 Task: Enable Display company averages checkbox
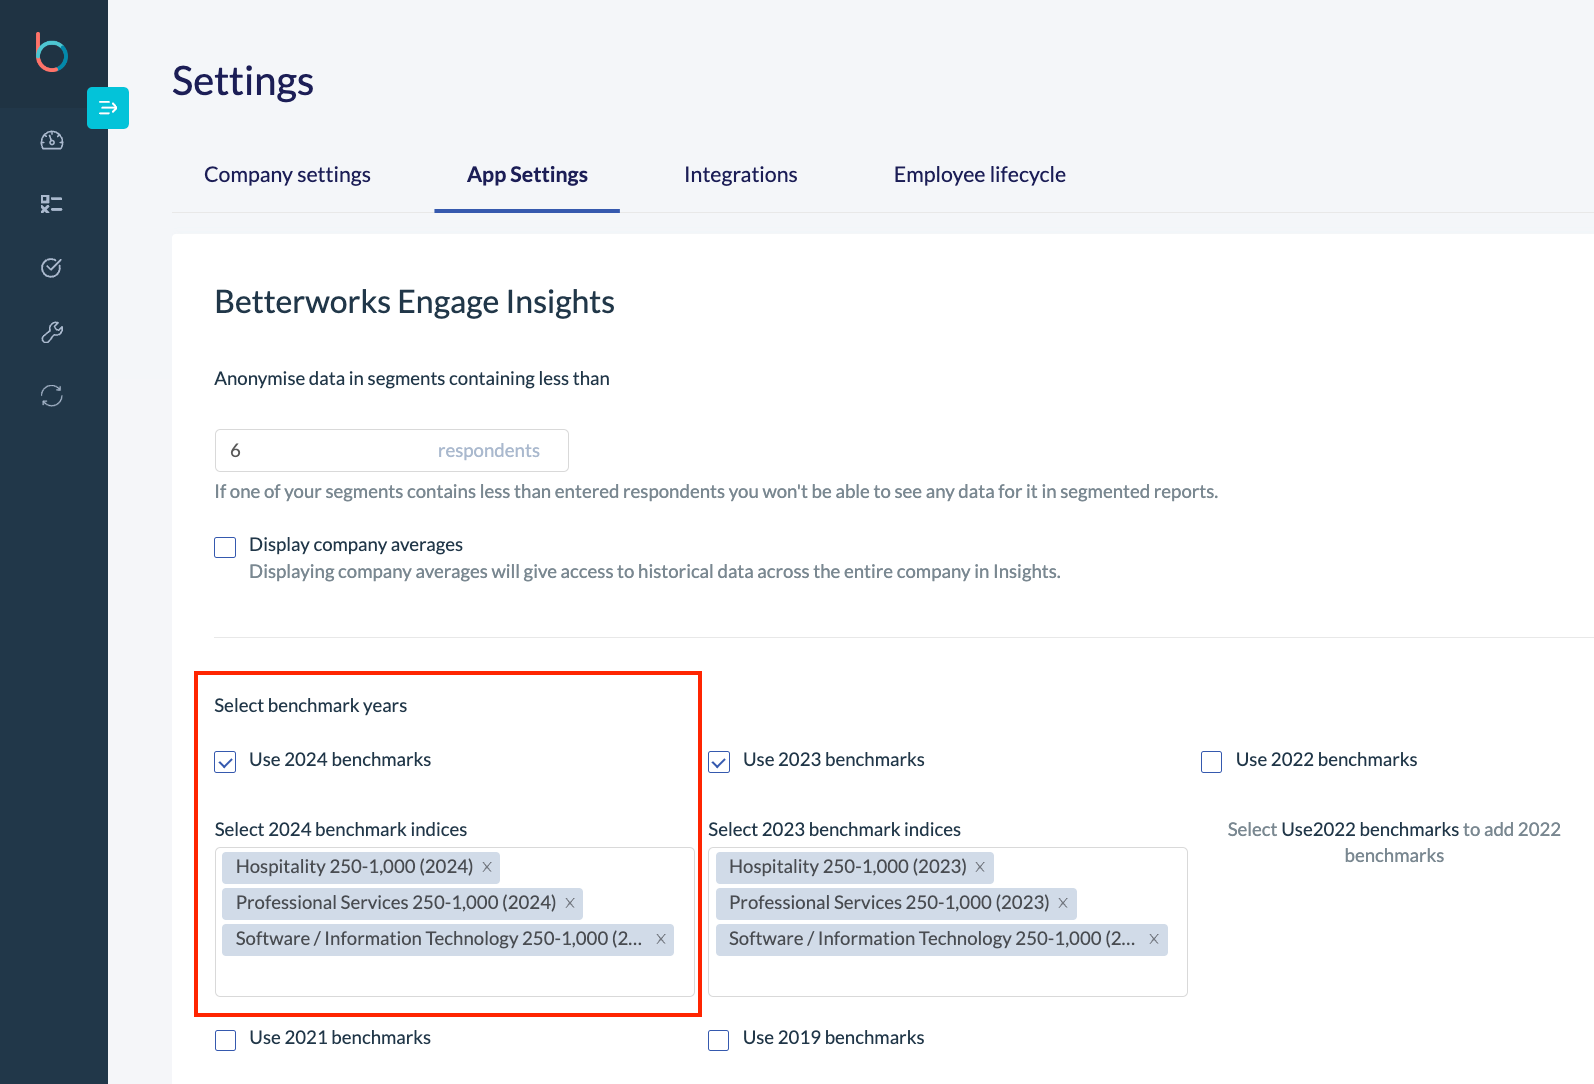225,547
